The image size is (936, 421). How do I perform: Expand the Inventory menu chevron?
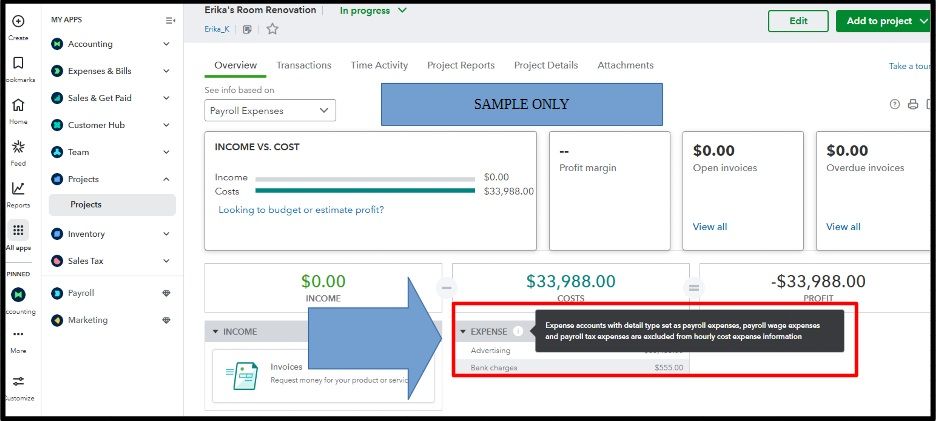(167, 234)
